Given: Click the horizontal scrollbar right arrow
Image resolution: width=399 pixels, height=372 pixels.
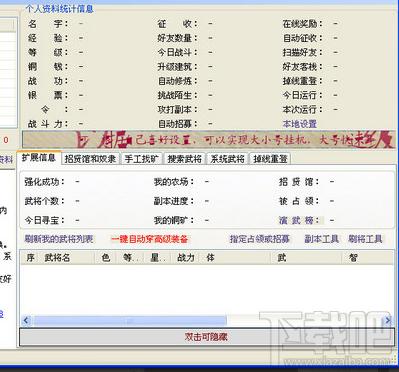Looking at the screenshot, I should point(388,321).
